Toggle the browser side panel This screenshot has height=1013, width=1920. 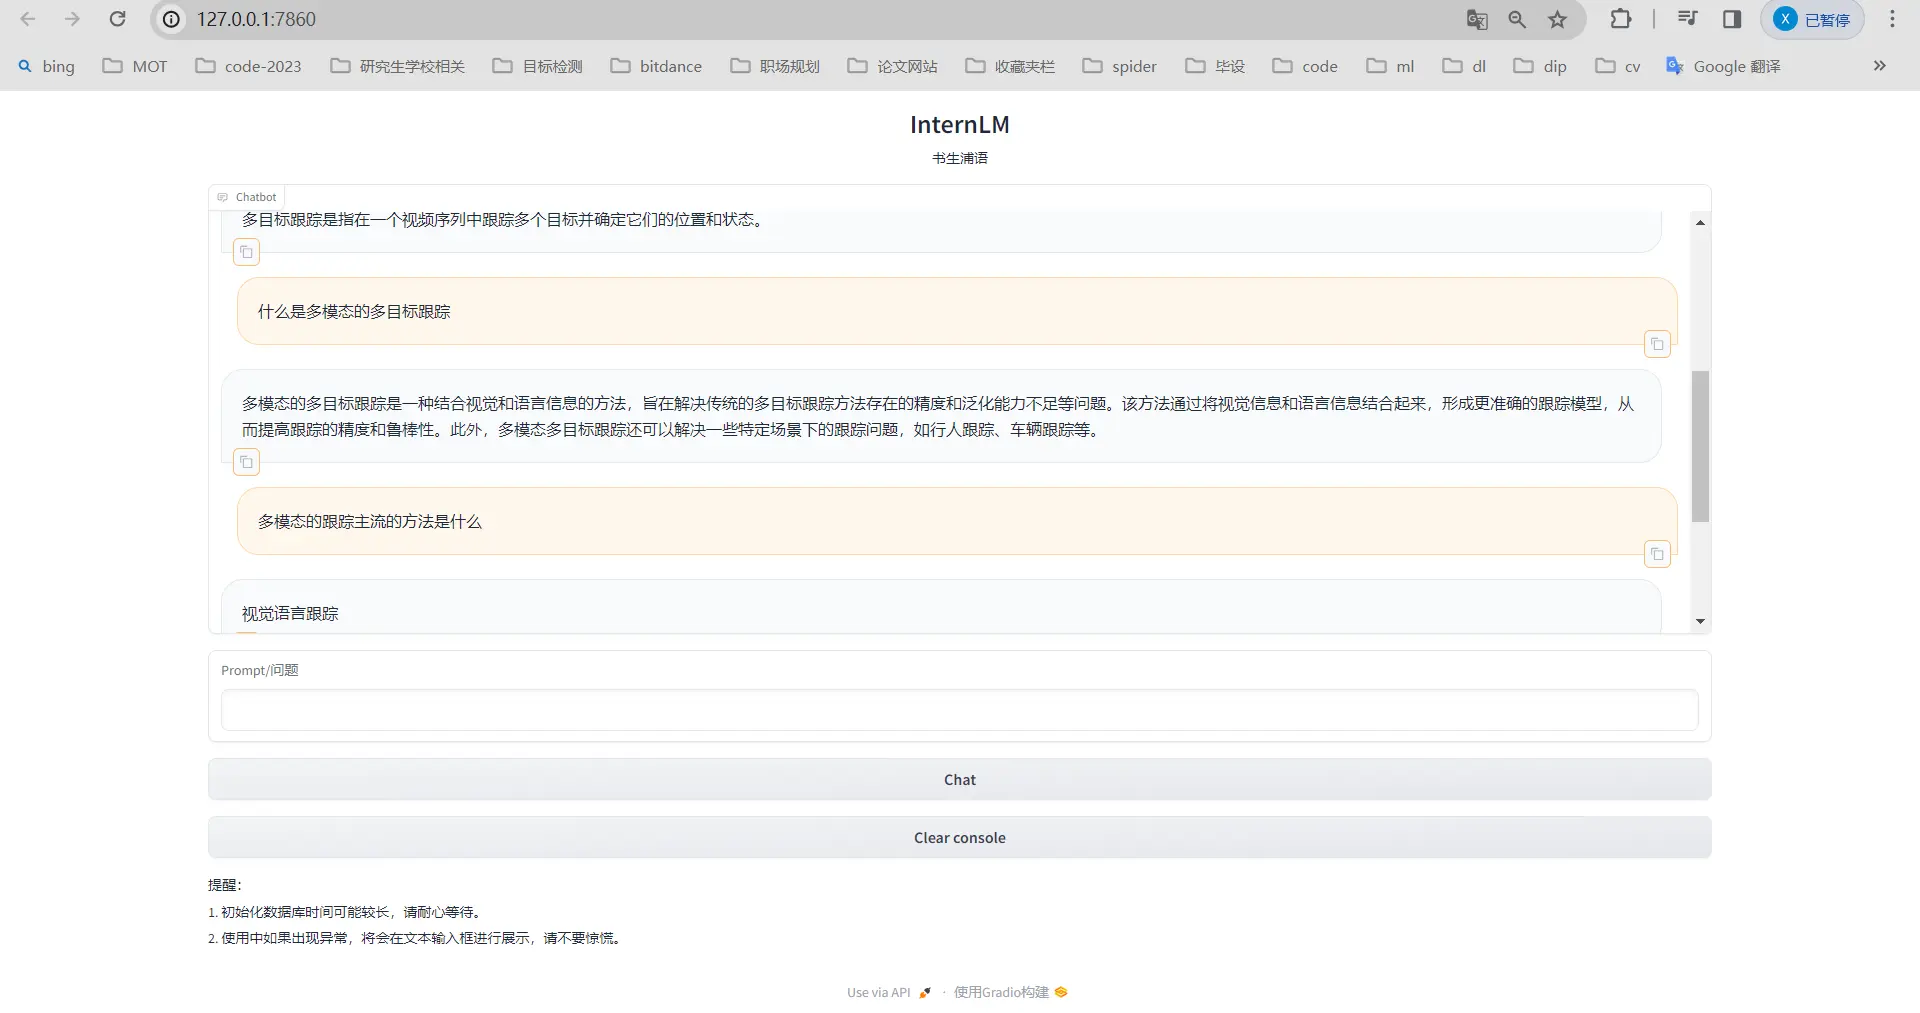tap(1732, 19)
